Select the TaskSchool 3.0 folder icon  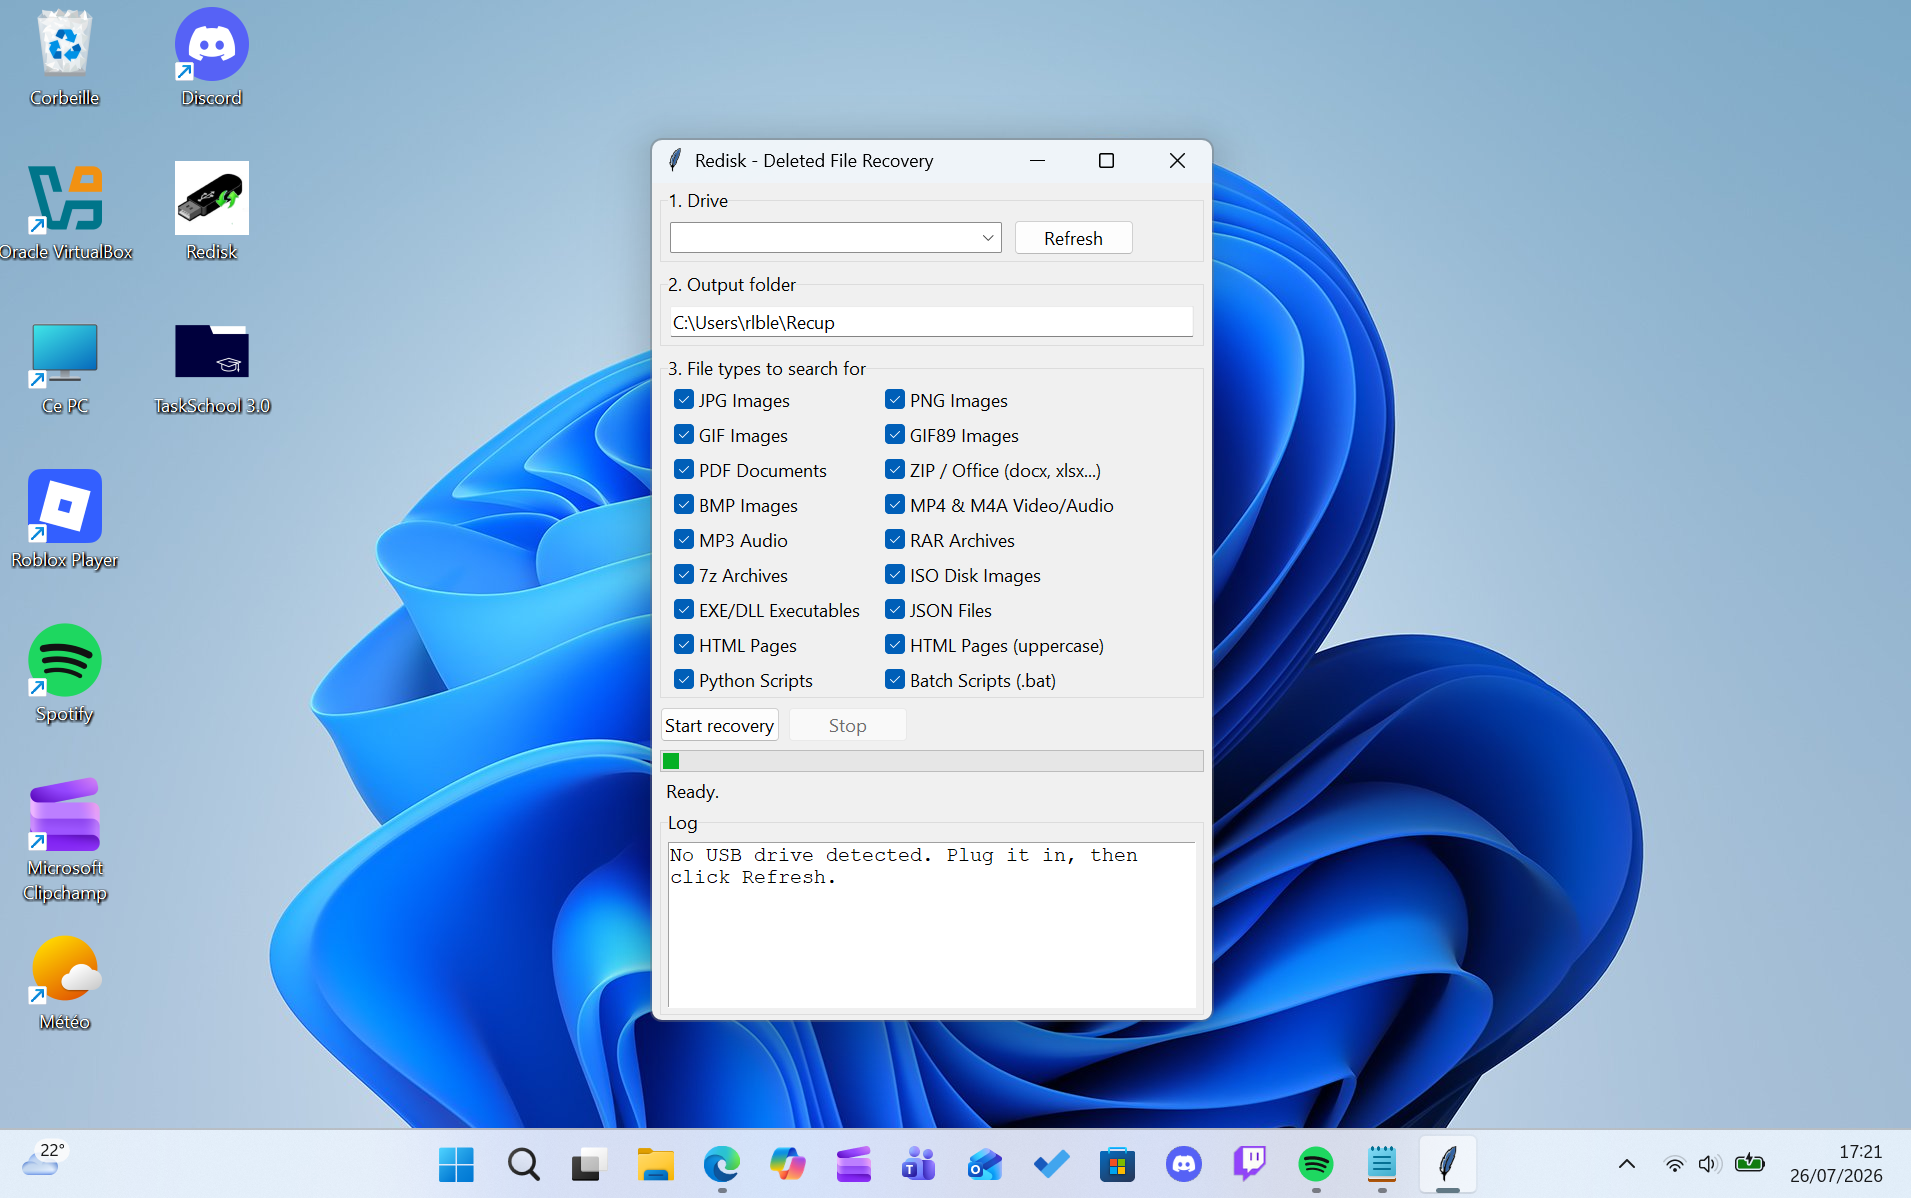click(x=211, y=367)
